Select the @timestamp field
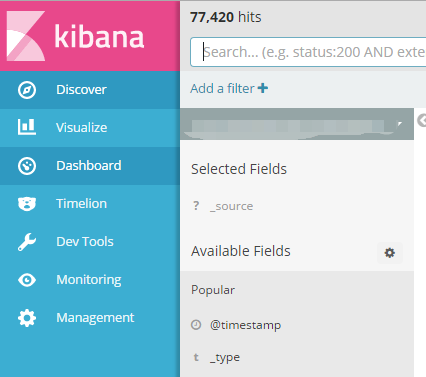426x377 pixels. click(x=245, y=325)
